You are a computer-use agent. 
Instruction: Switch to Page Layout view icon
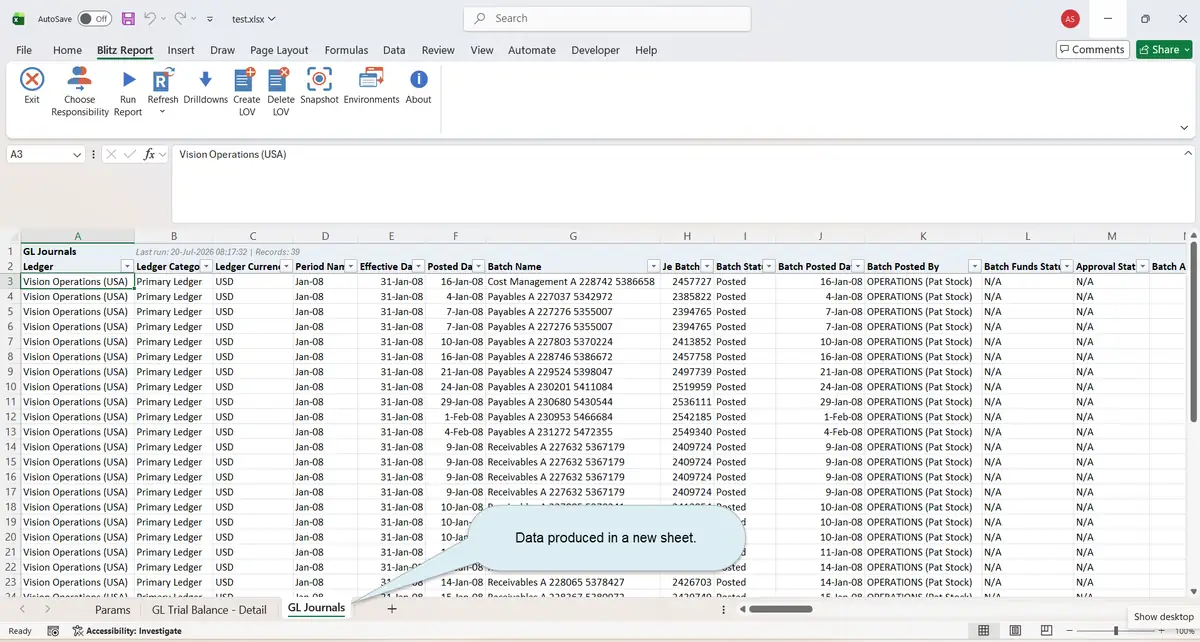1015,630
